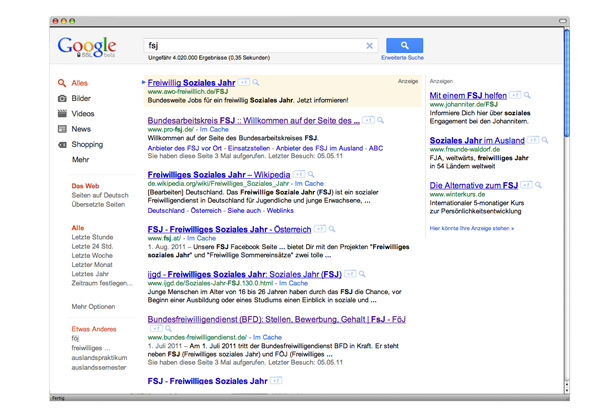Open the Shopping cart icon filter
The width and height of the screenshot is (610, 420).
point(62,144)
